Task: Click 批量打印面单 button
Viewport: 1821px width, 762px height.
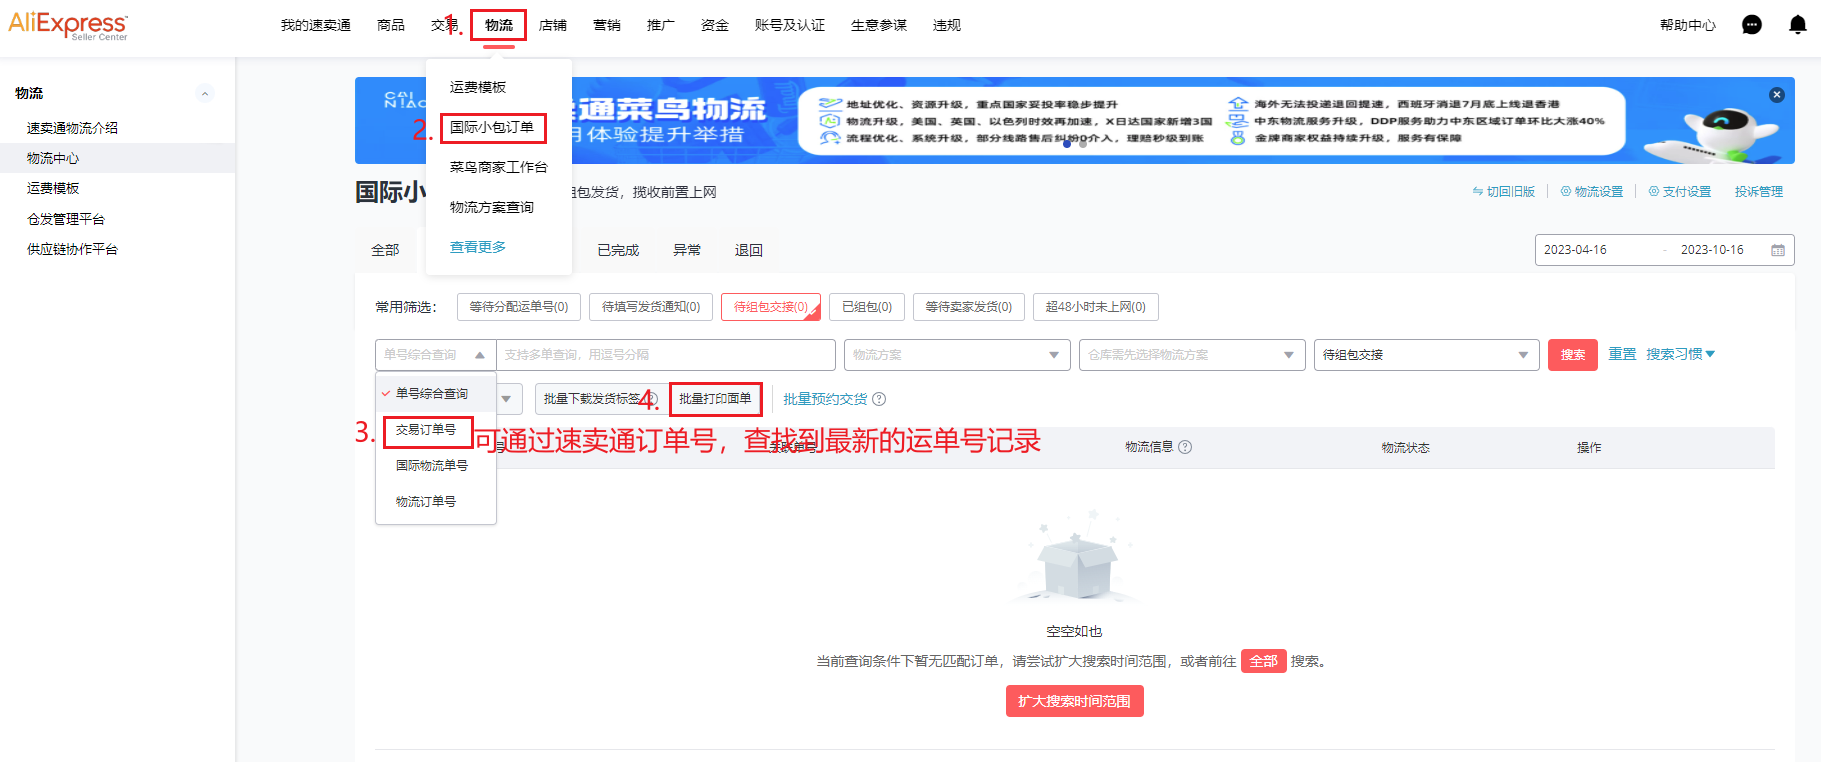Action: click(715, 399)
